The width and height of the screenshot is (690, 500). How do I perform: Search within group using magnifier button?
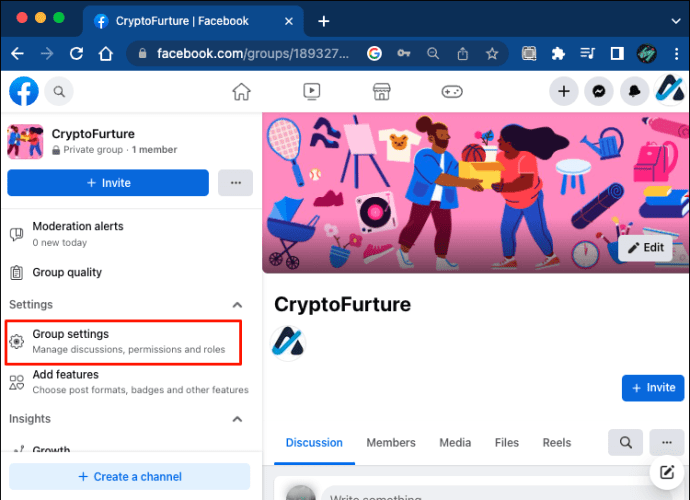pyautogui.click(x=625, y=442)
